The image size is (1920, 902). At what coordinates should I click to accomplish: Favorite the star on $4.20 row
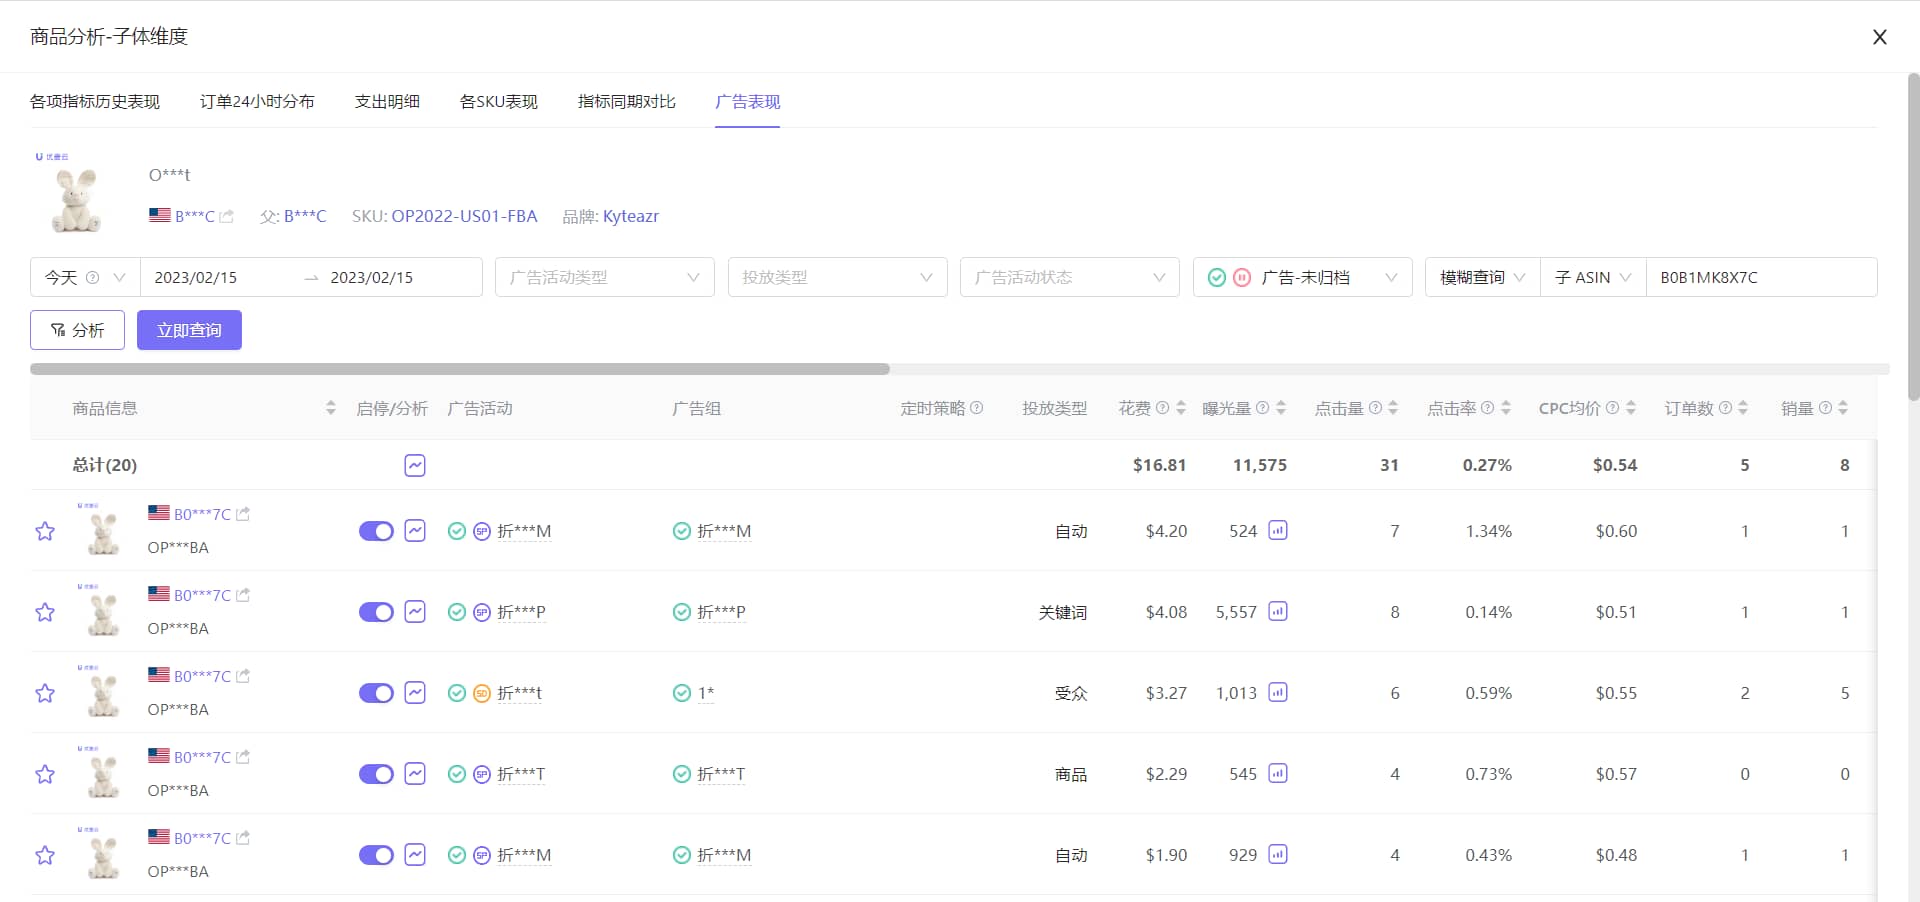(45, 531)
